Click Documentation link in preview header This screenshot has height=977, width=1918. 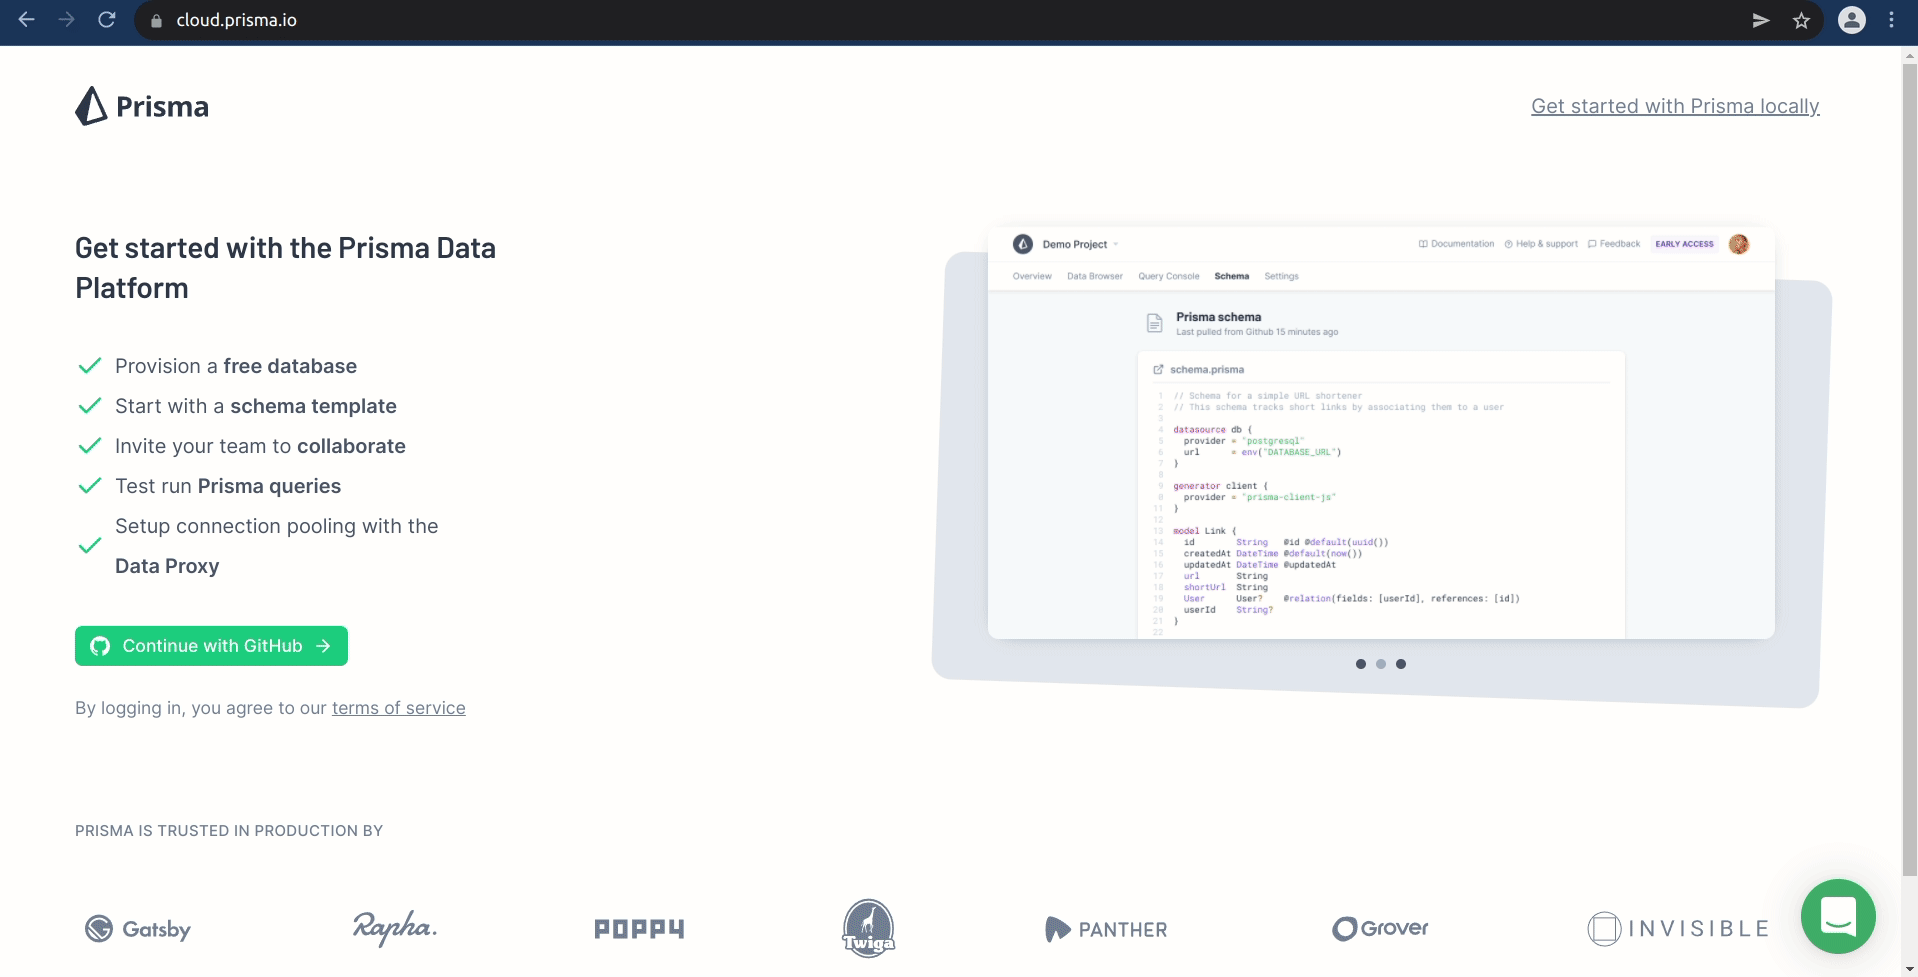(x=1456, y=244)
